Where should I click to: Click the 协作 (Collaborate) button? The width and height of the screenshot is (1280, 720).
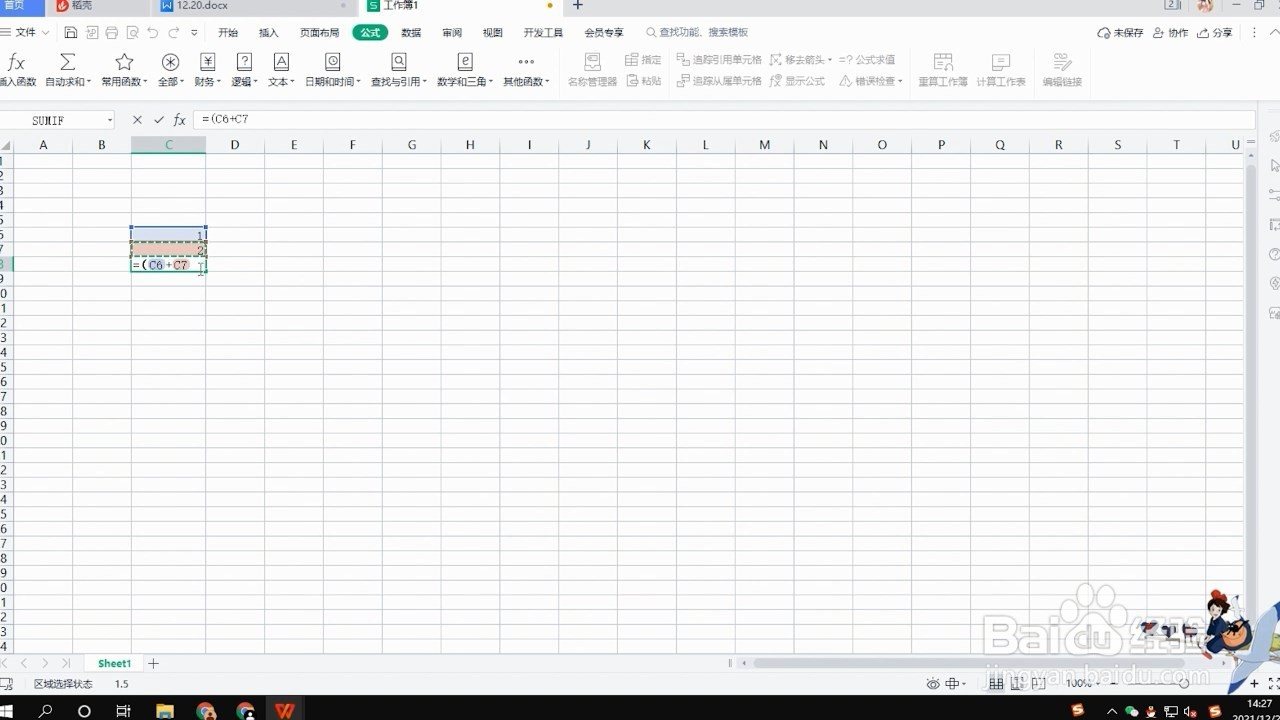(1171, 33)
